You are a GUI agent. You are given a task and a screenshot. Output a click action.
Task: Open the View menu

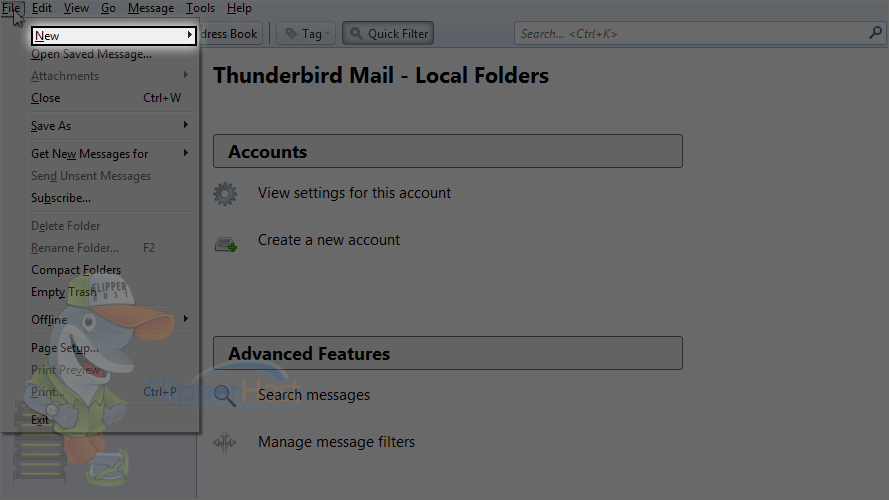[76, 9]
